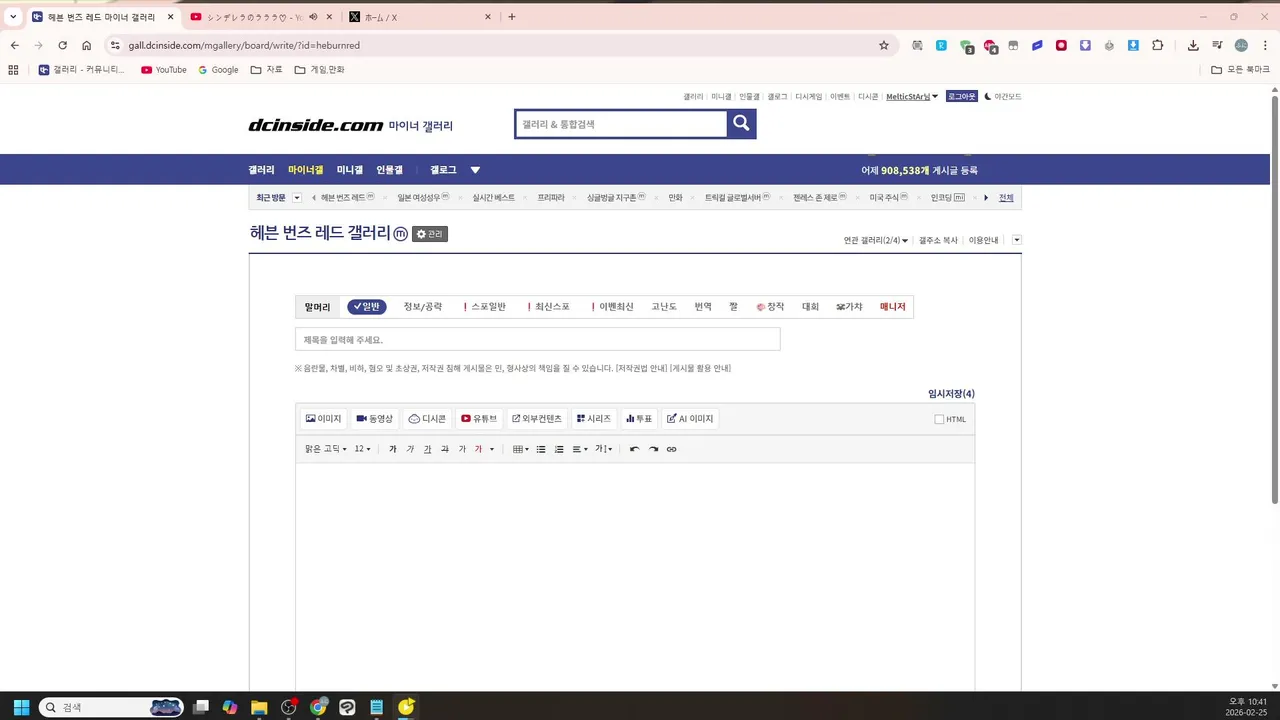Go to 마이너갤 in main navigation
This screenshot has height=720, width=1280.
pos(306,170)
